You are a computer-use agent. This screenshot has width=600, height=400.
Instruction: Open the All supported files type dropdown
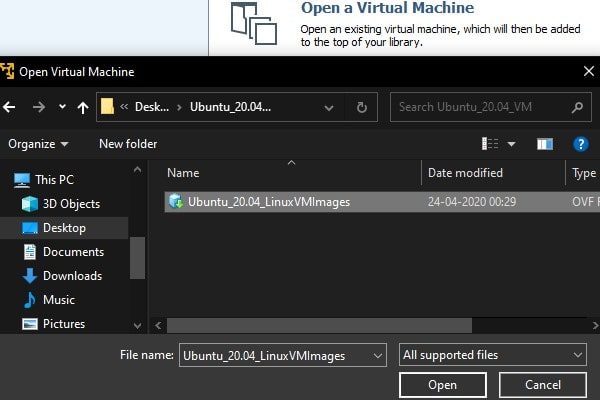click(x=492, y=355)
